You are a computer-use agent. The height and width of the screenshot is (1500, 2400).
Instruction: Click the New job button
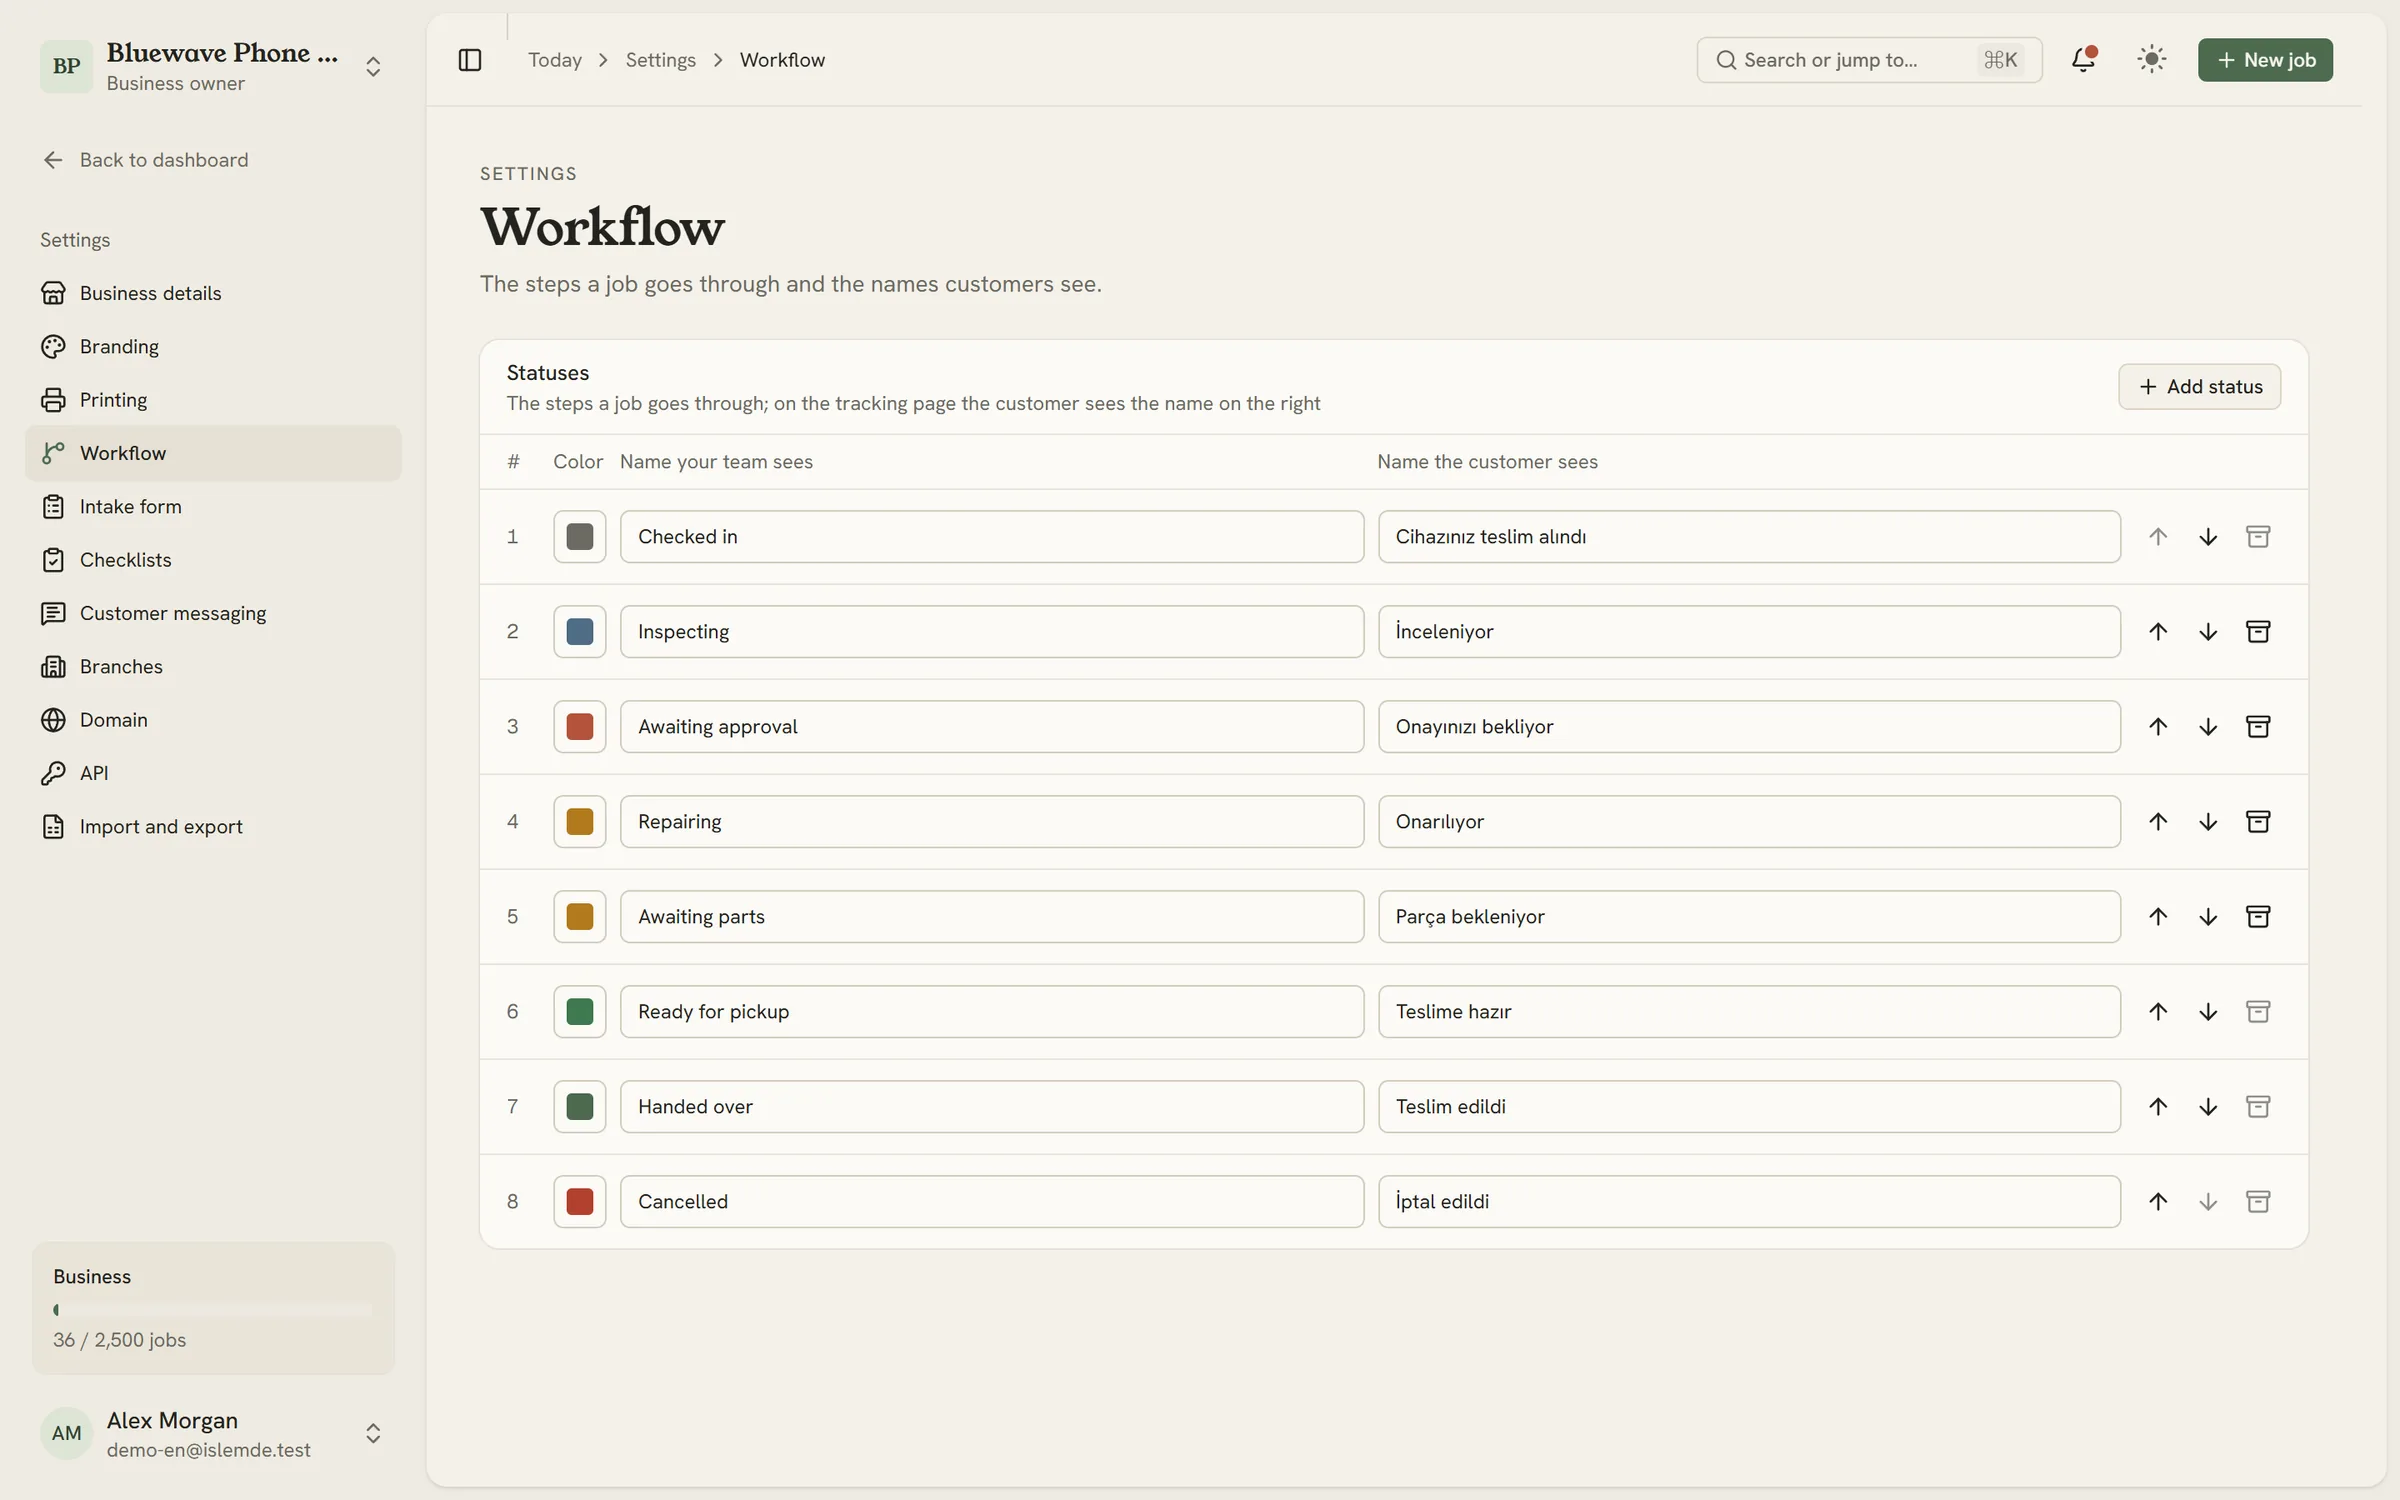2265,60
